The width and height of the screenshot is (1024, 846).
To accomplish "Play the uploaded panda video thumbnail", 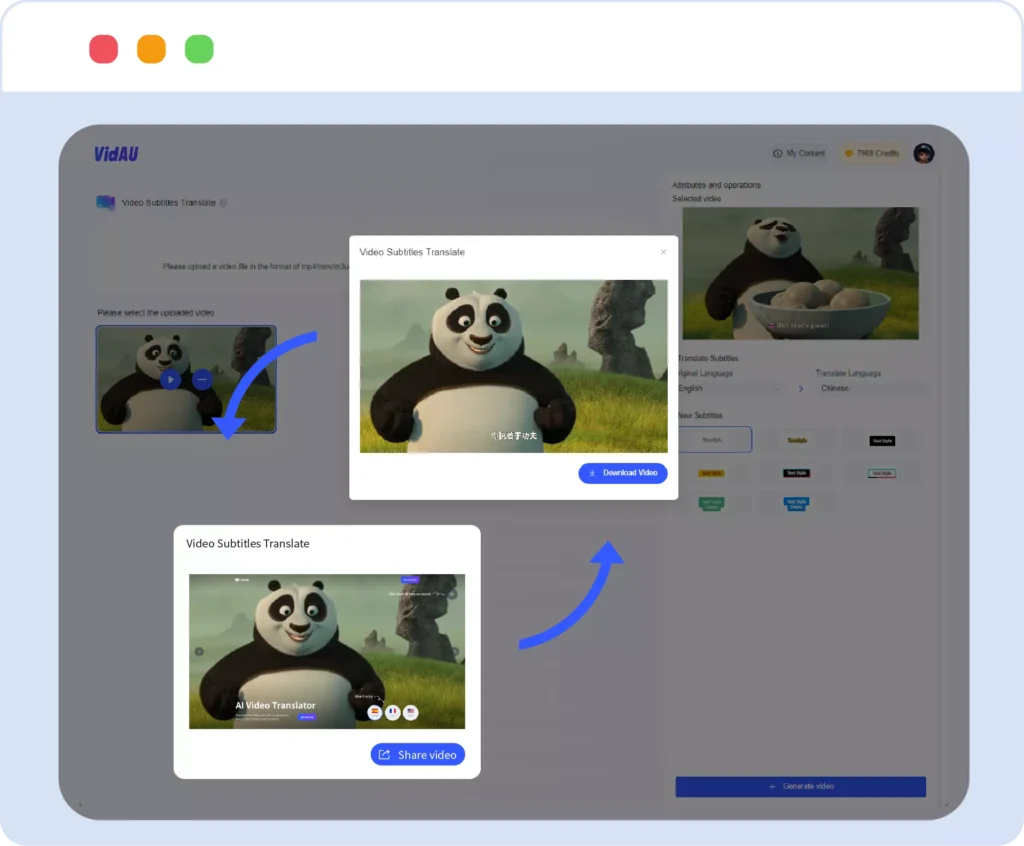I will [x=170, y=379].
